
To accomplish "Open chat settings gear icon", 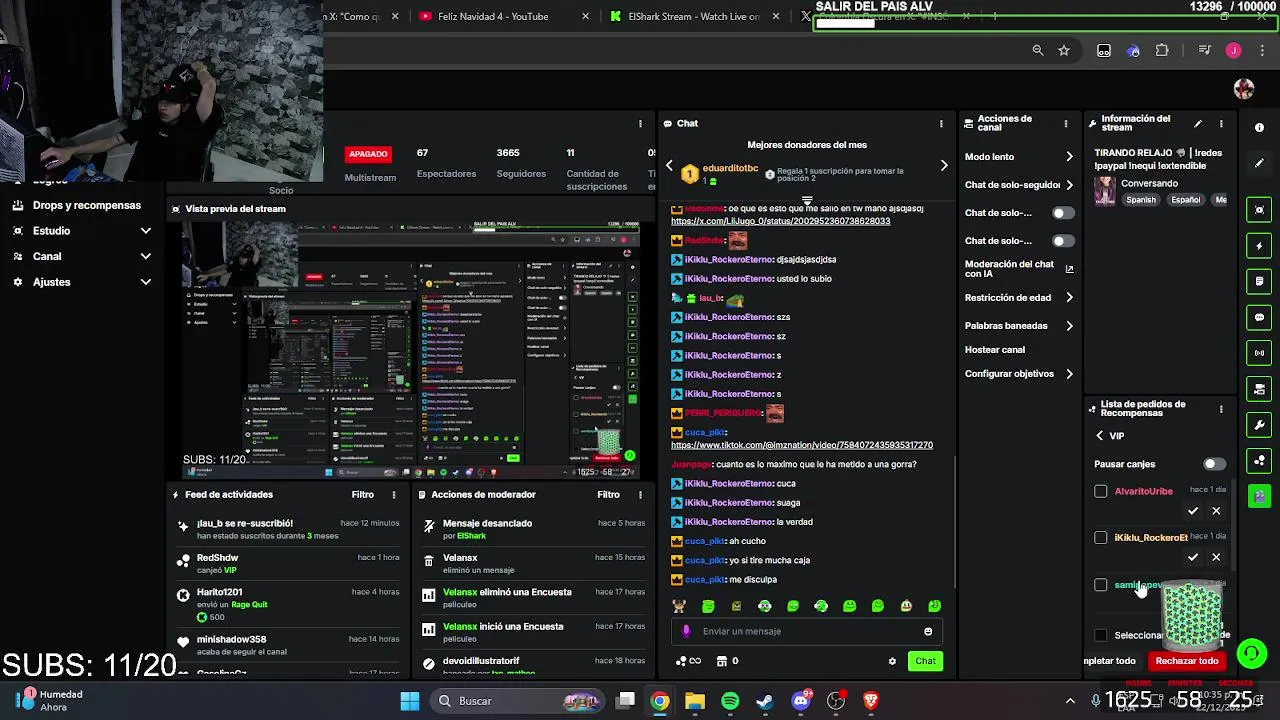I will 892,661.
